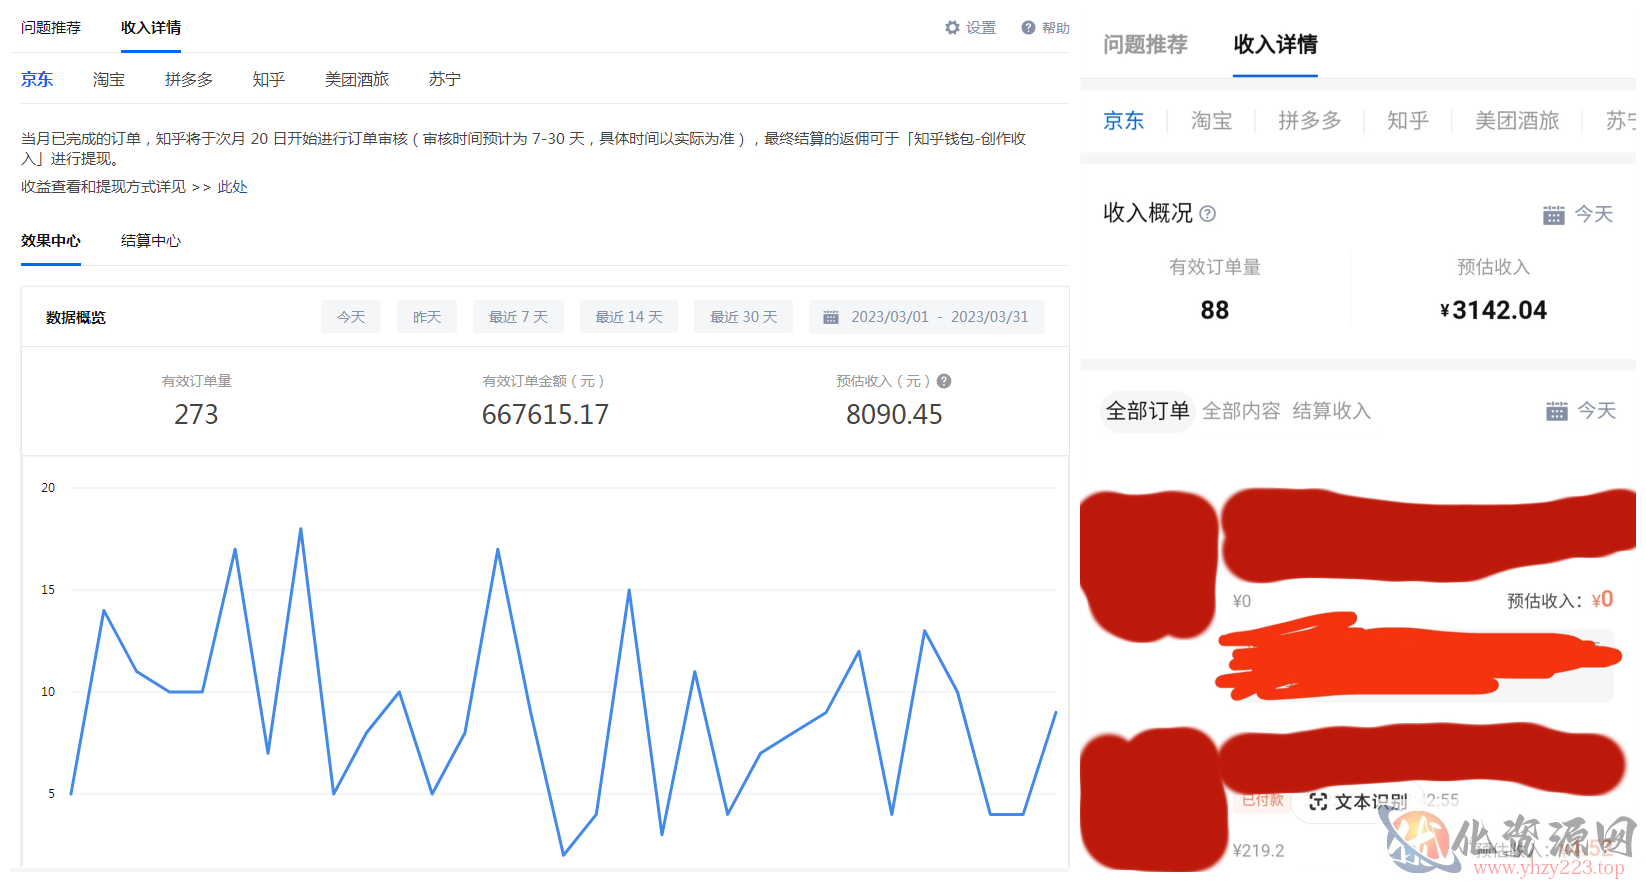Open 问题推荐 tab in left panel
This screenshot has width=1646, height=882.
click(51, 28)
